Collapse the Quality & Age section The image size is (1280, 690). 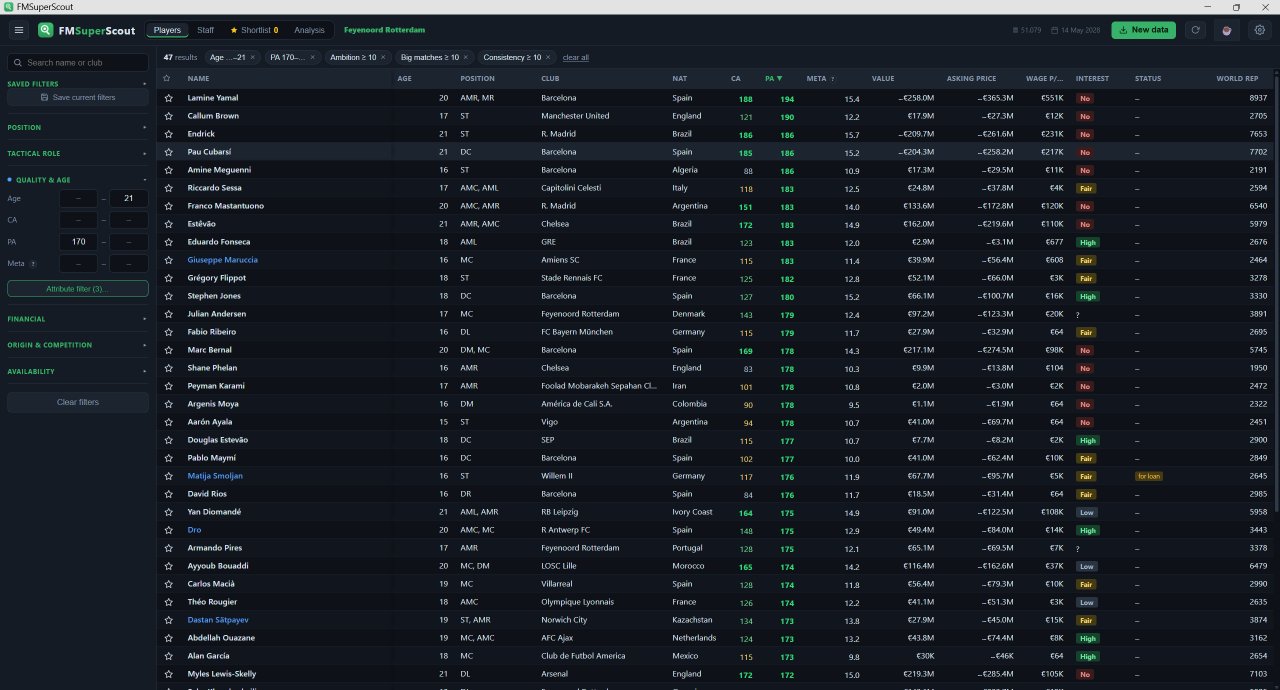click(x=77, y=180)
